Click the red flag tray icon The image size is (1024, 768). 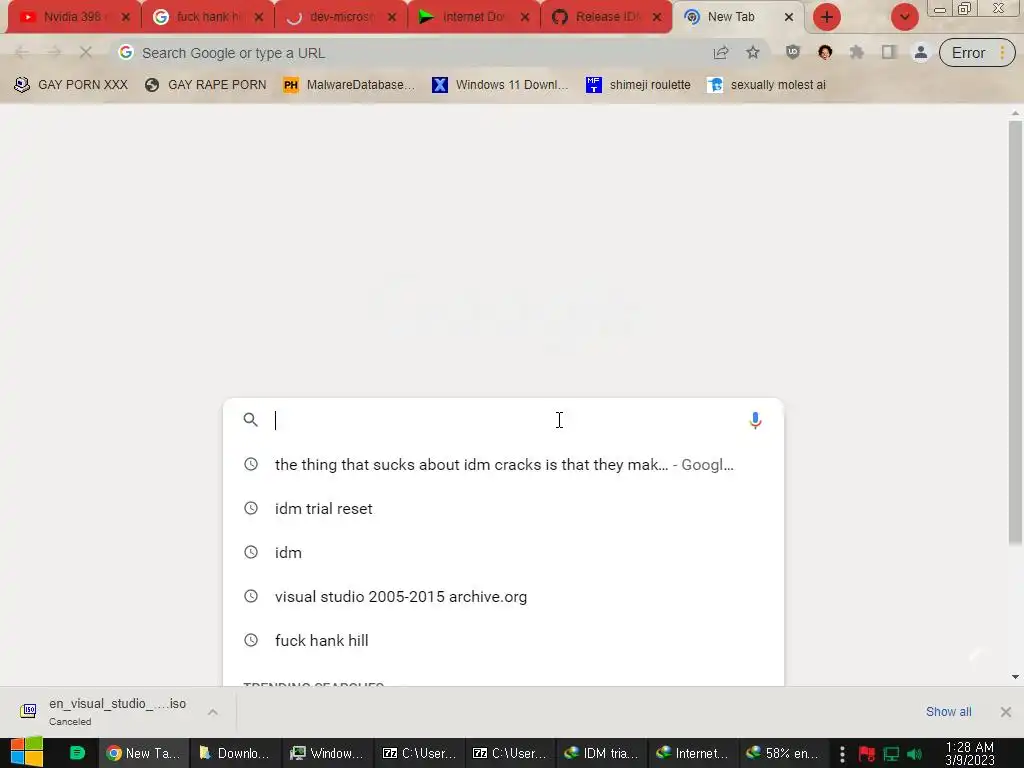tap(867, 754)
